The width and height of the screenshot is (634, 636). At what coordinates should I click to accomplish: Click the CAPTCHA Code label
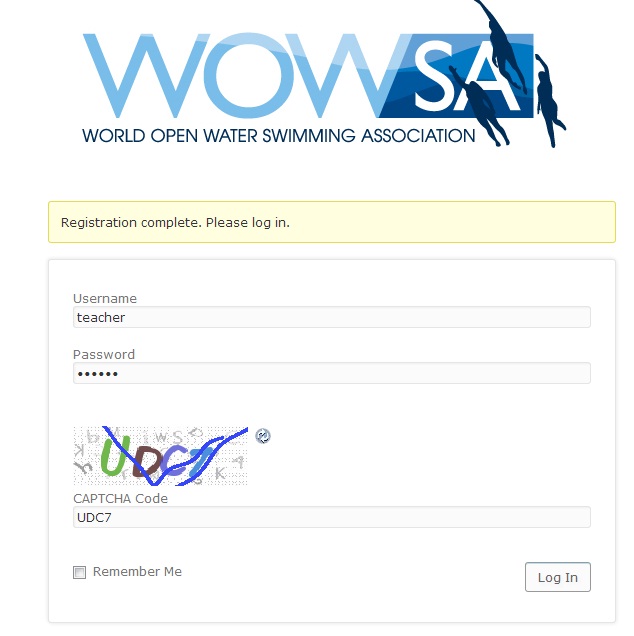click(120, 498)
